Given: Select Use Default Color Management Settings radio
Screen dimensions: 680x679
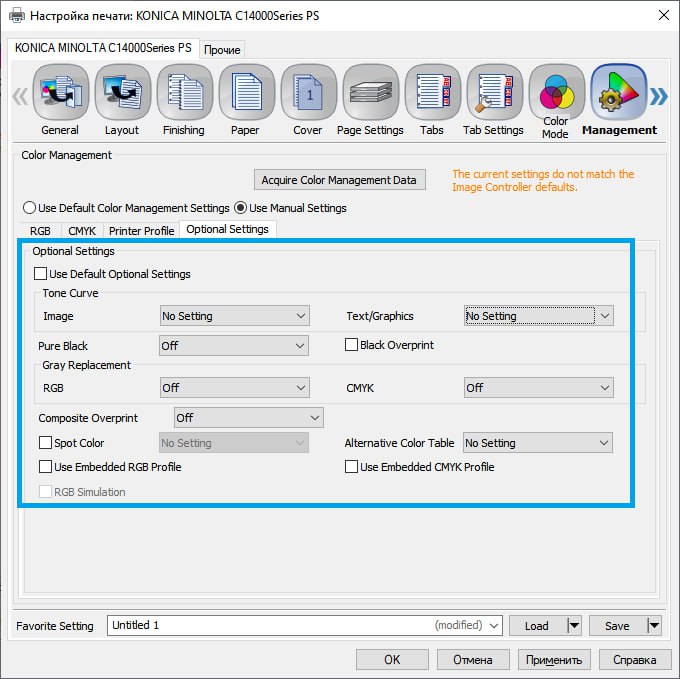Looking at the screenshot, I should click(x=29, y=208).
